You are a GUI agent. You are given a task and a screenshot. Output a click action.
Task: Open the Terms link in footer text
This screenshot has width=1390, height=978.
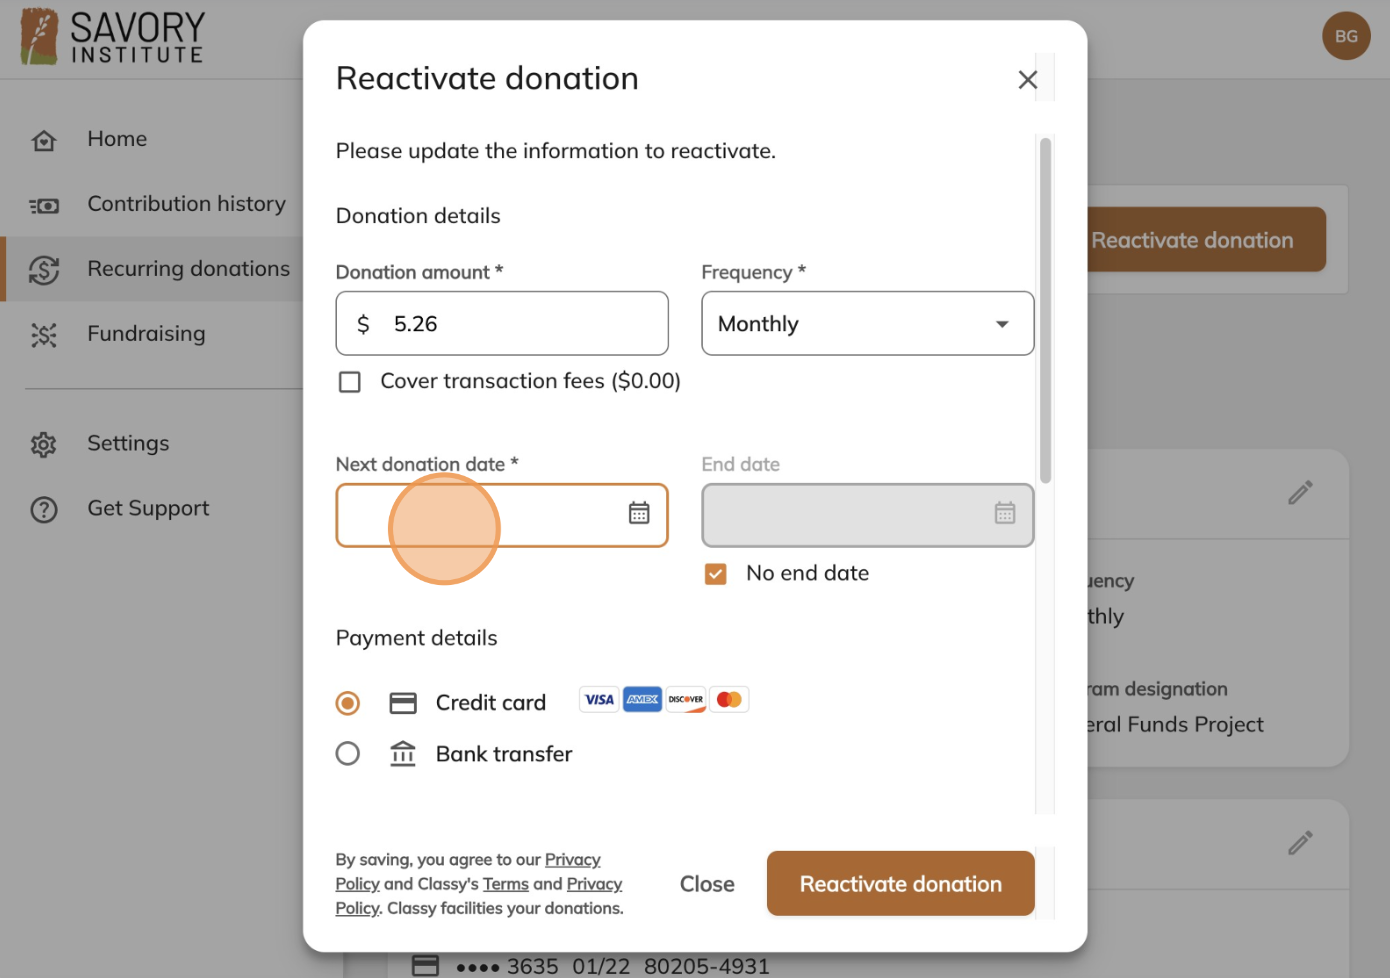click(506, 884)
